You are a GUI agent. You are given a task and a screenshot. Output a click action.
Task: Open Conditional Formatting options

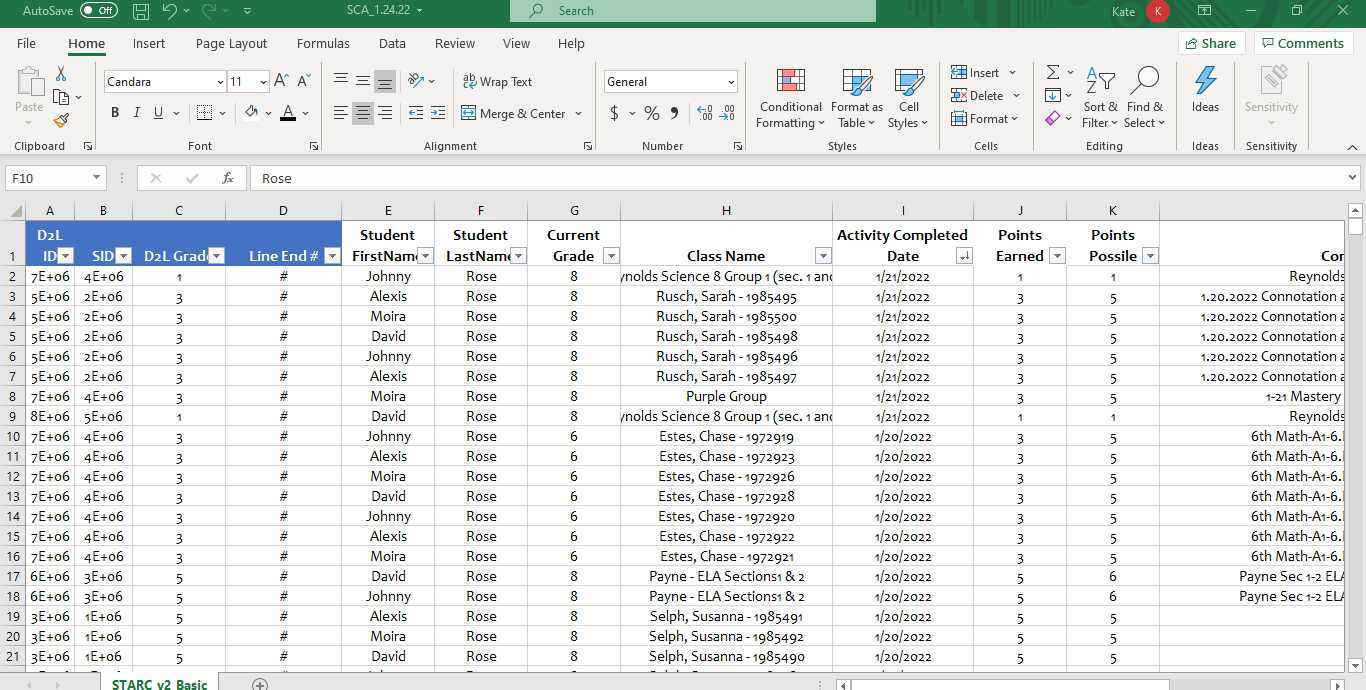[x=790, y=97]
